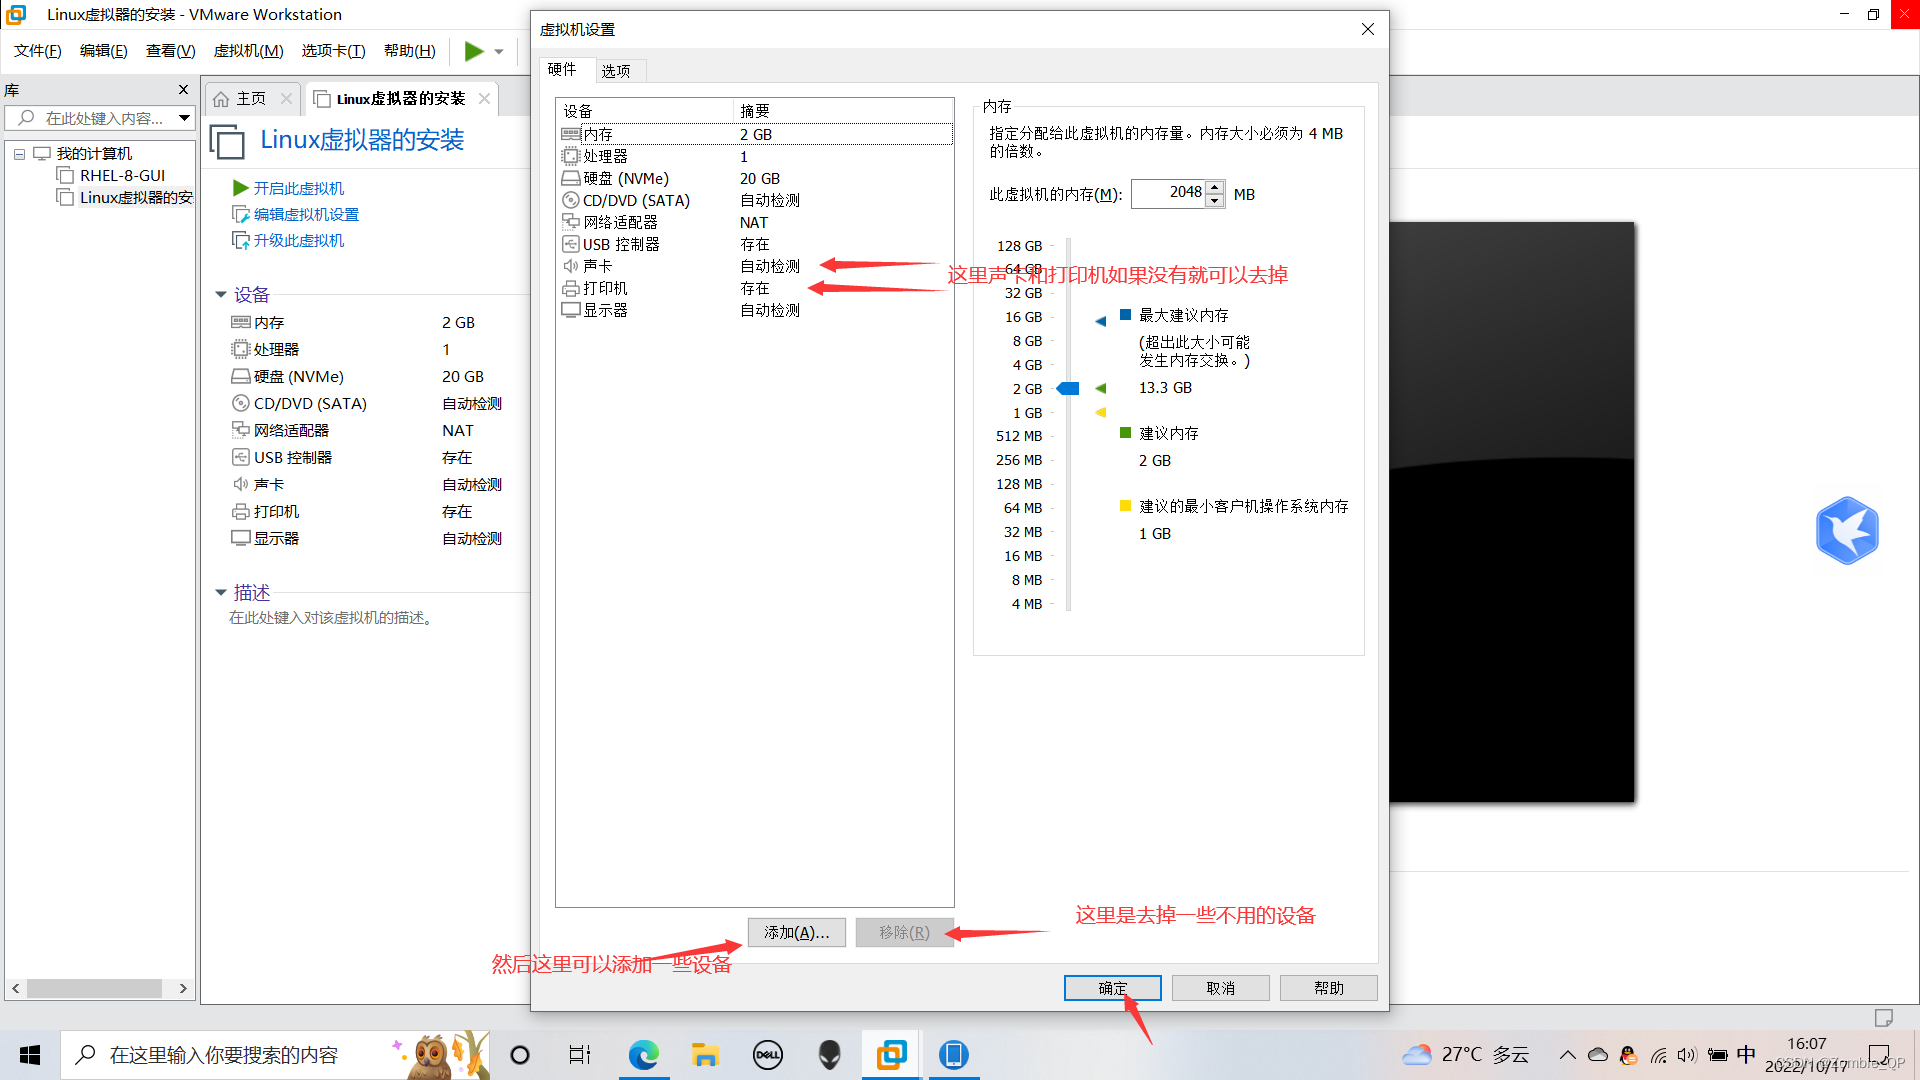
Task: Close the Linux虚拟器的安装 tab
Action: click(x=484, y=98)
